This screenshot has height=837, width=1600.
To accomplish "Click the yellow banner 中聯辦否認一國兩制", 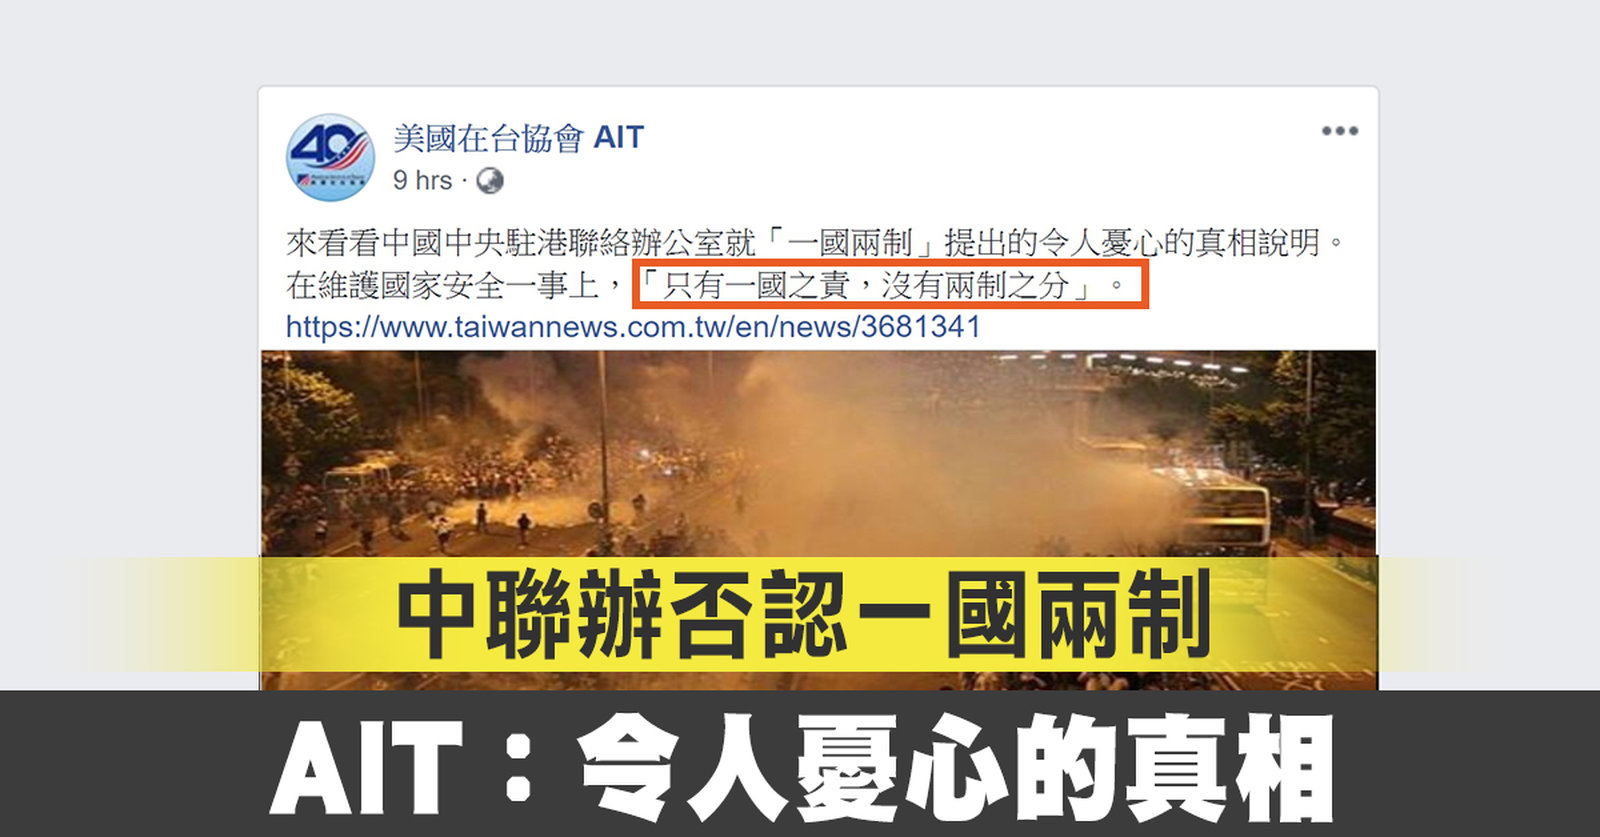I will 804,615.
